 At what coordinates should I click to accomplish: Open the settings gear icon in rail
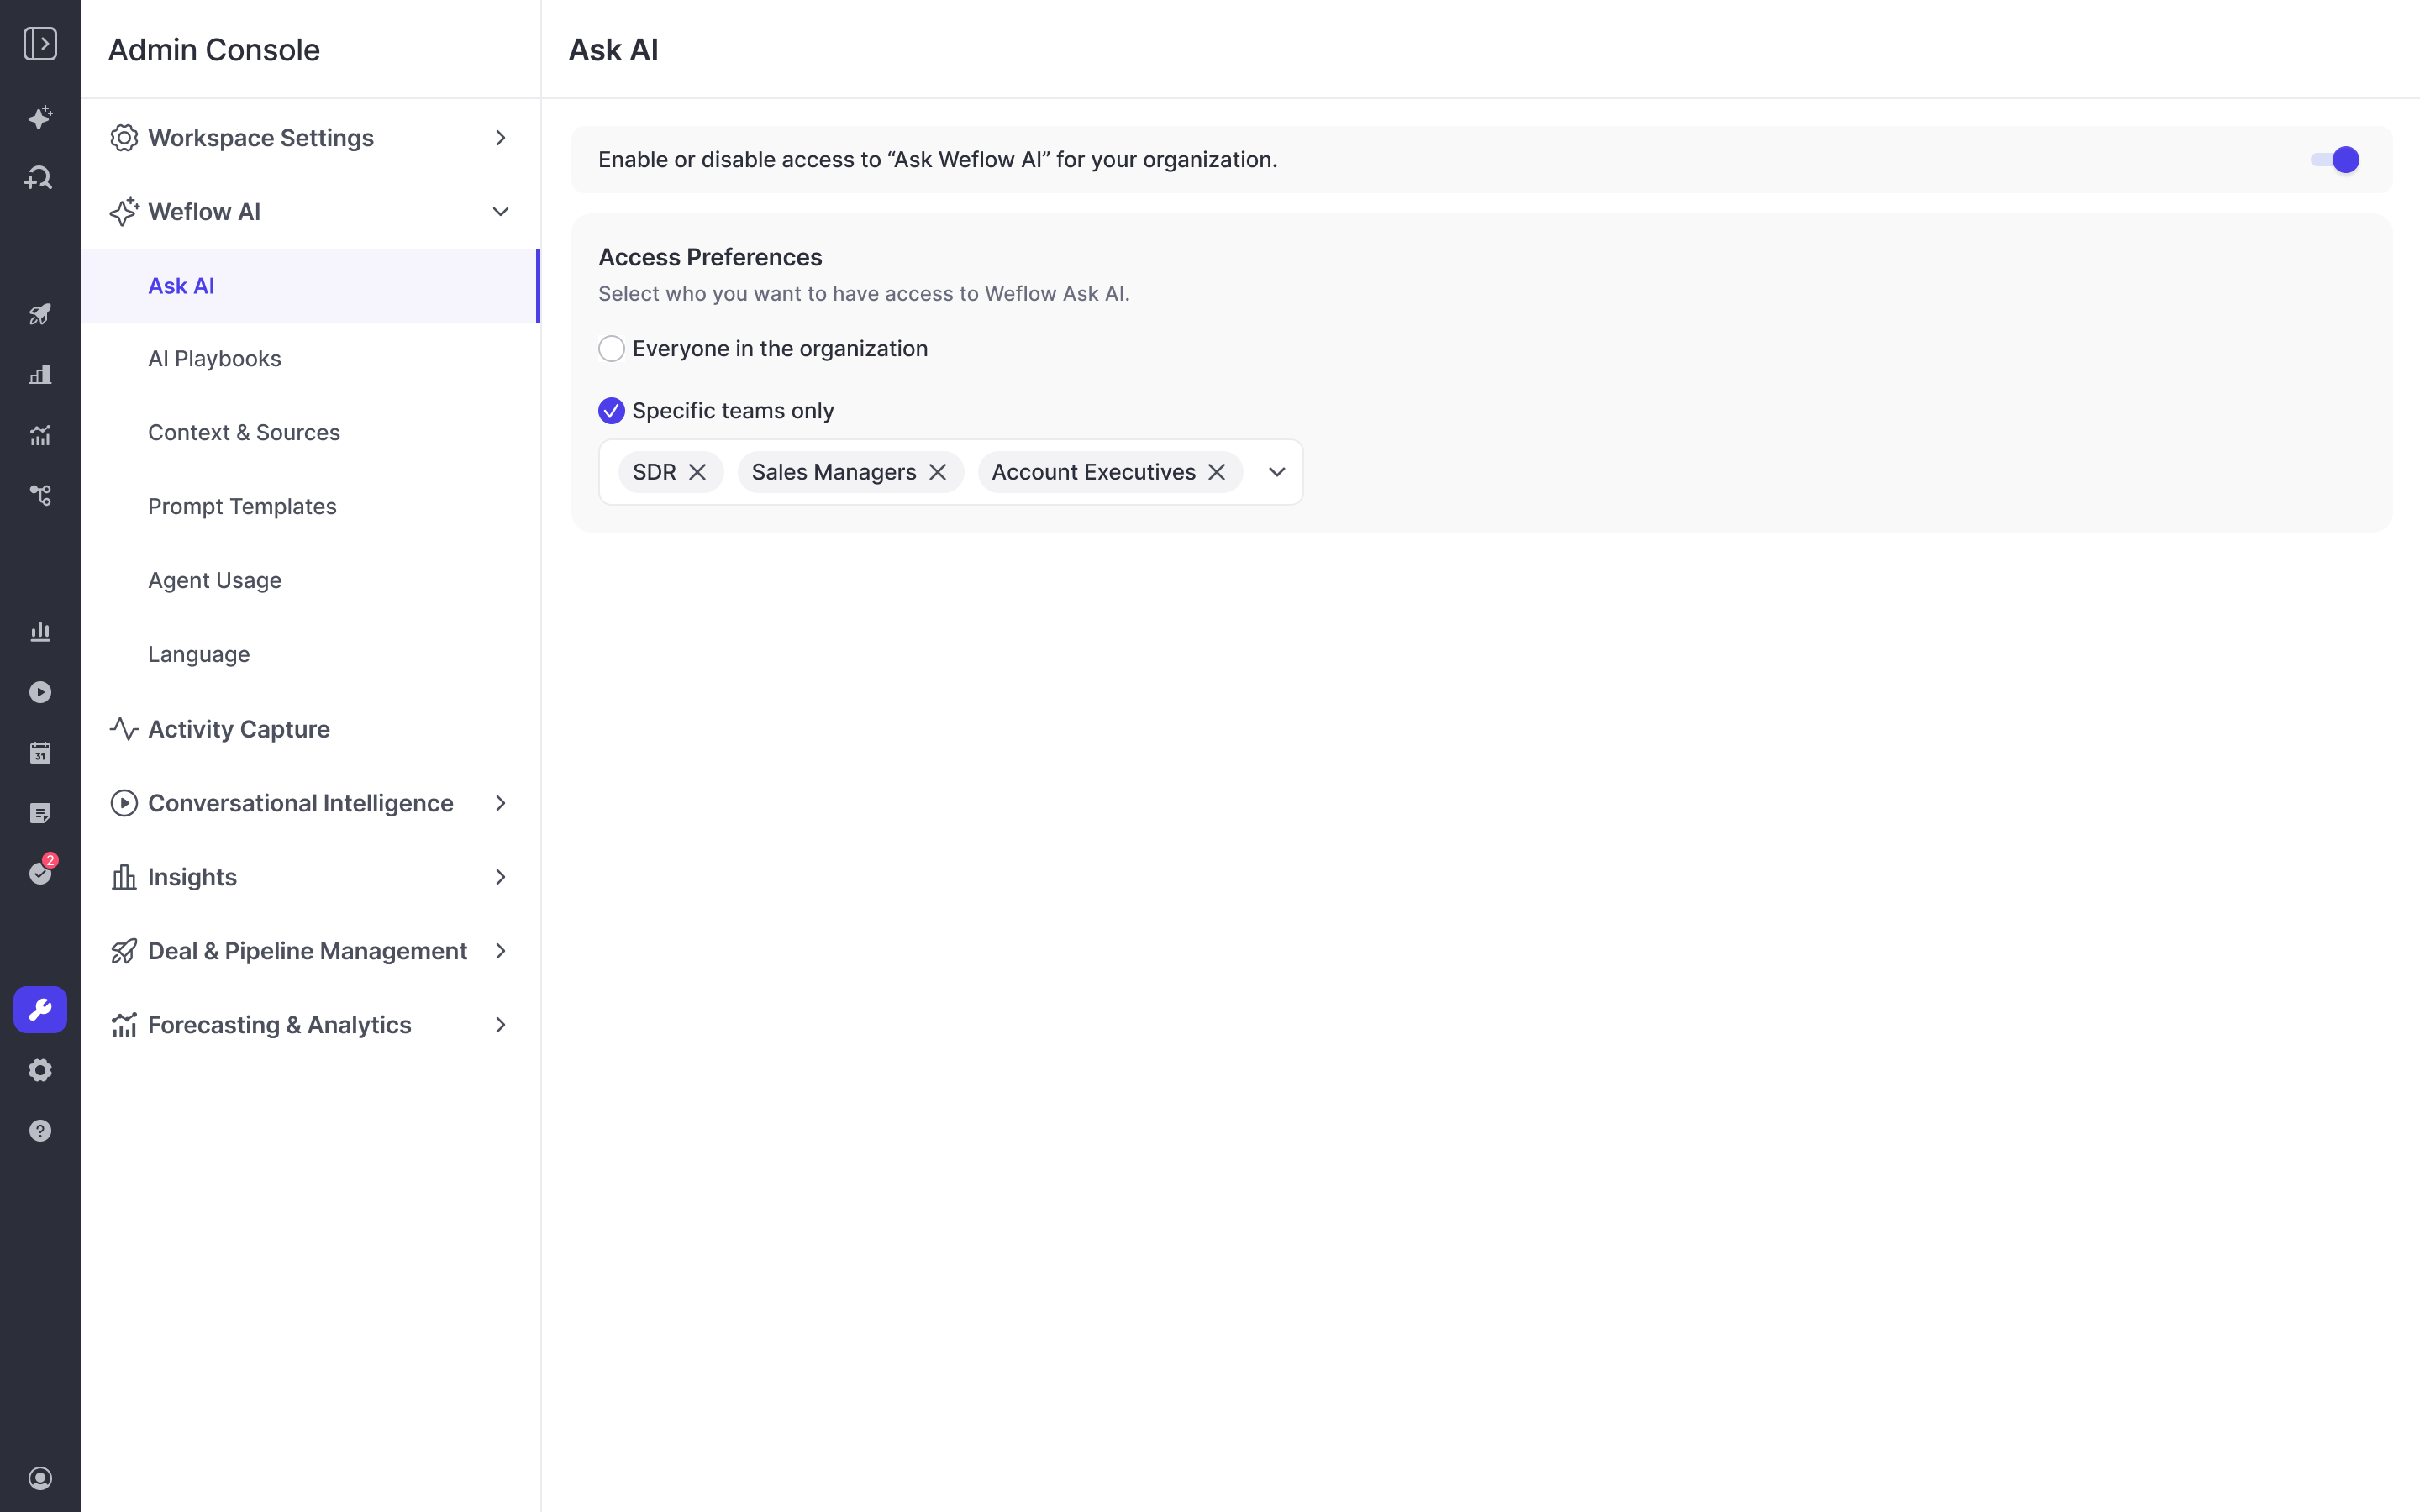pos(40,1070)
